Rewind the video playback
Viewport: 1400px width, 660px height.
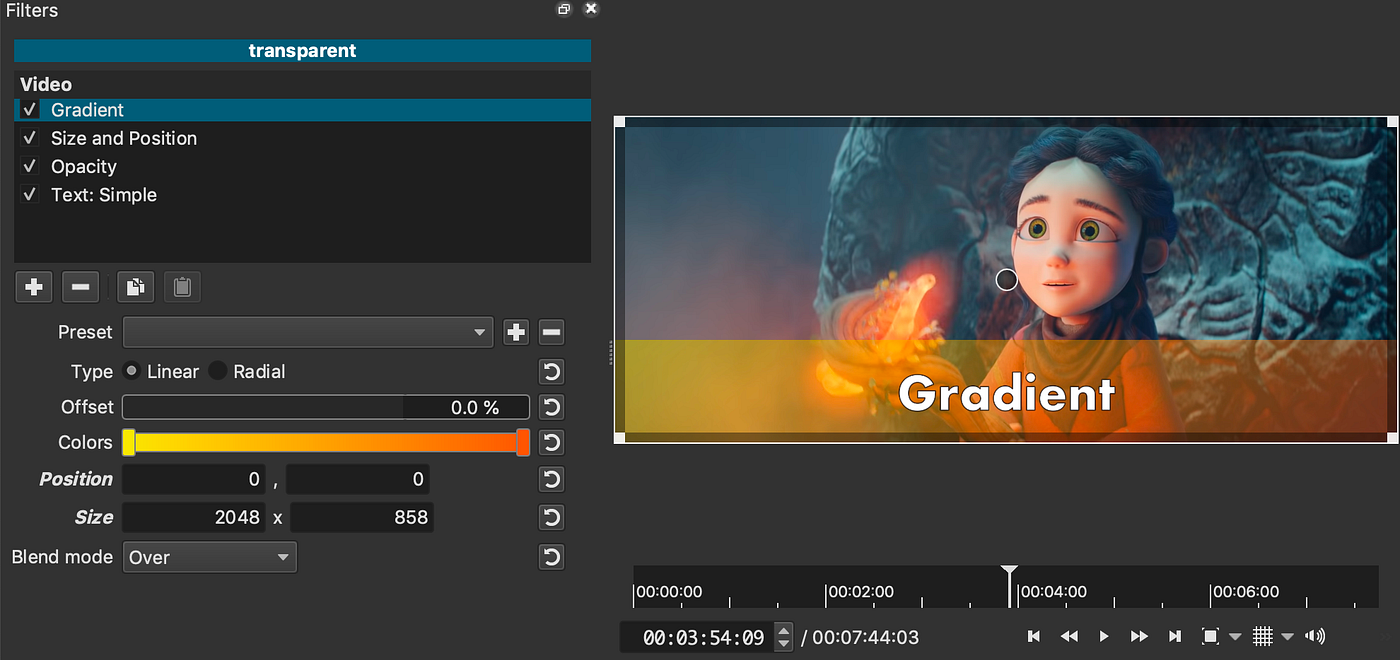pos(1069,636)
